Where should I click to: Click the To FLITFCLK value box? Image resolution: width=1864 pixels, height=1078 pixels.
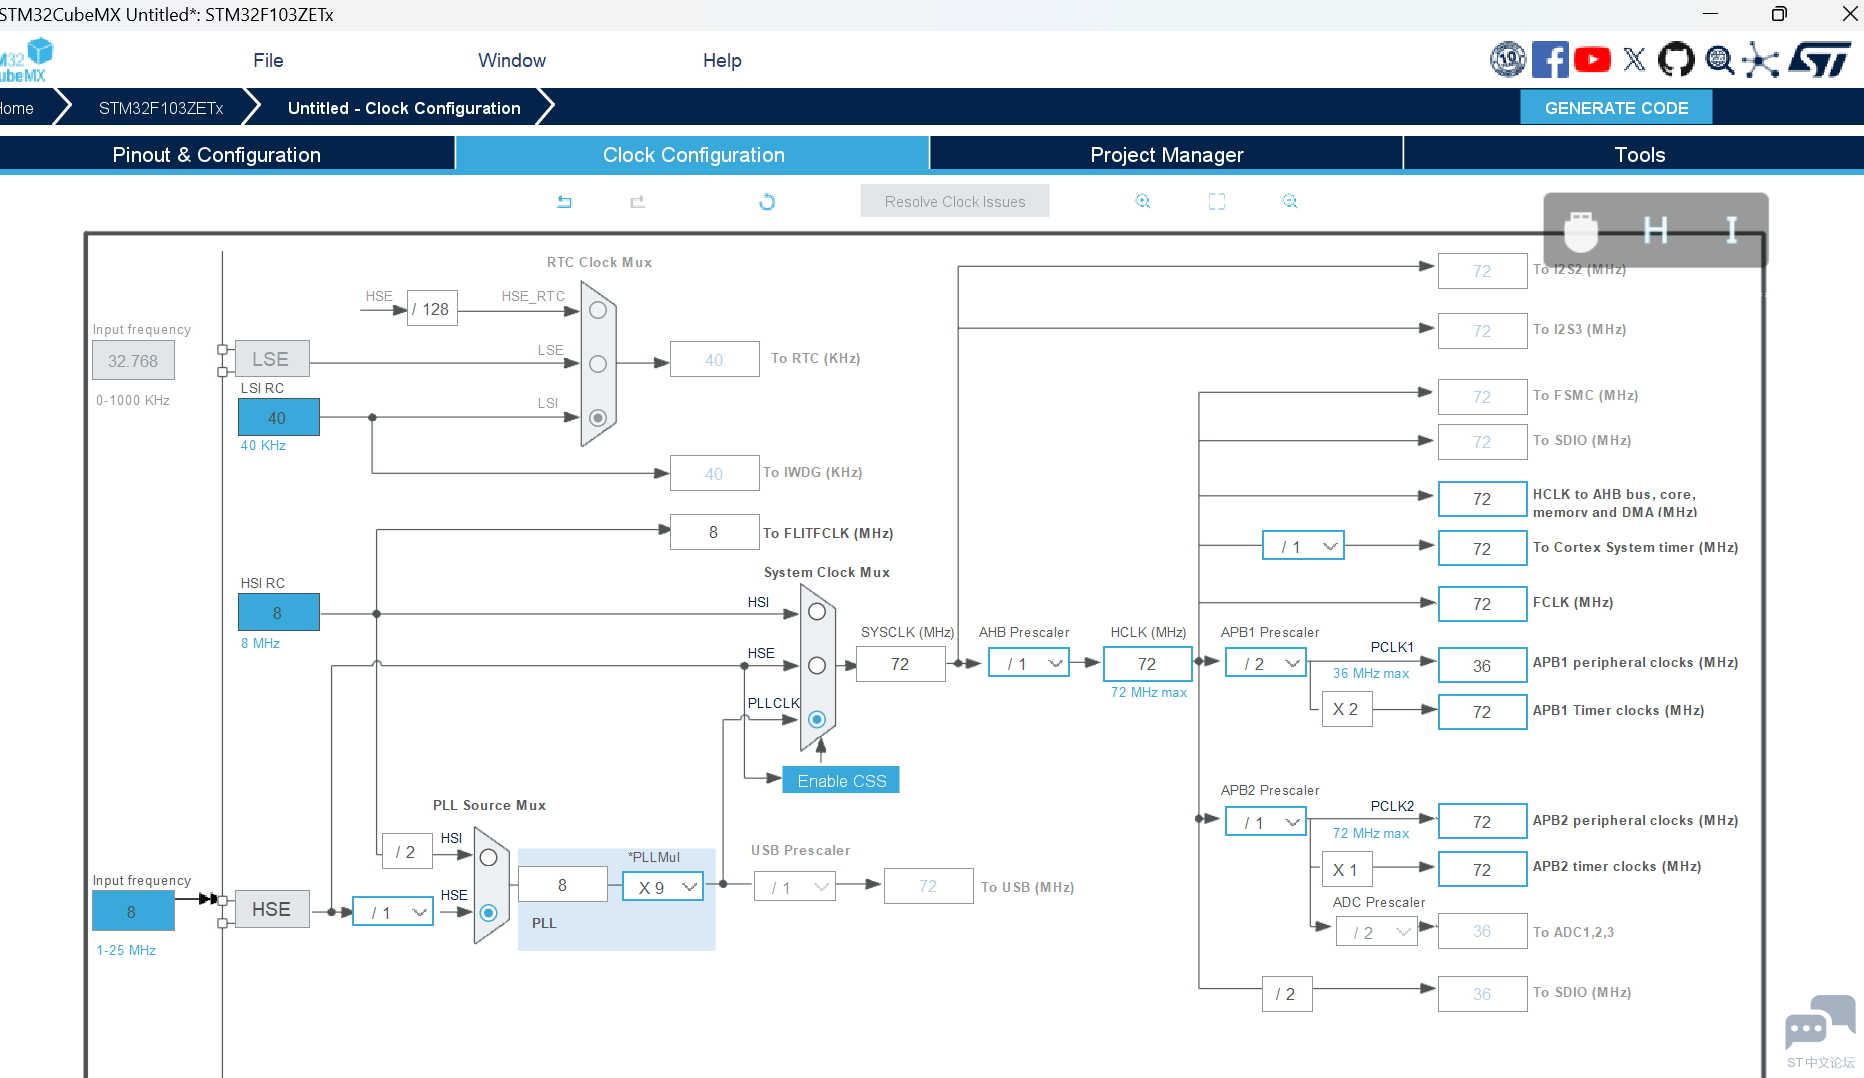[714, 532]
